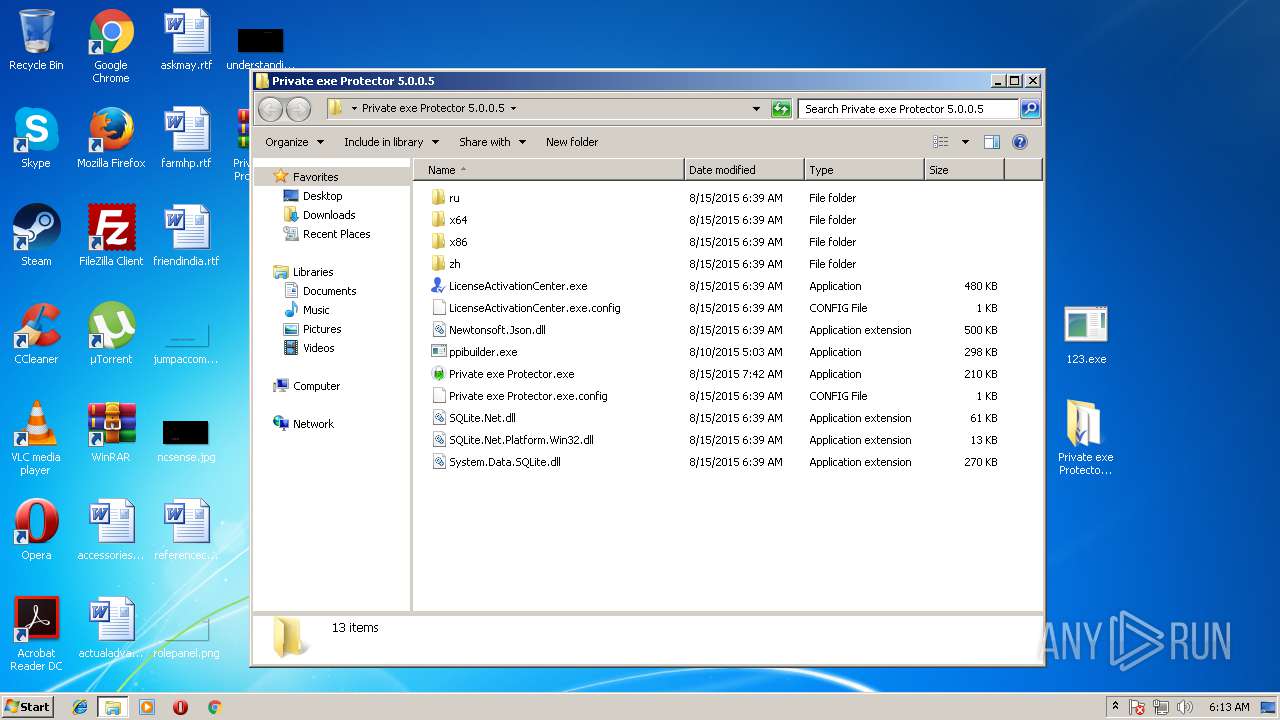Open the Videos library
1280x720 pixels.
[319, 348]
